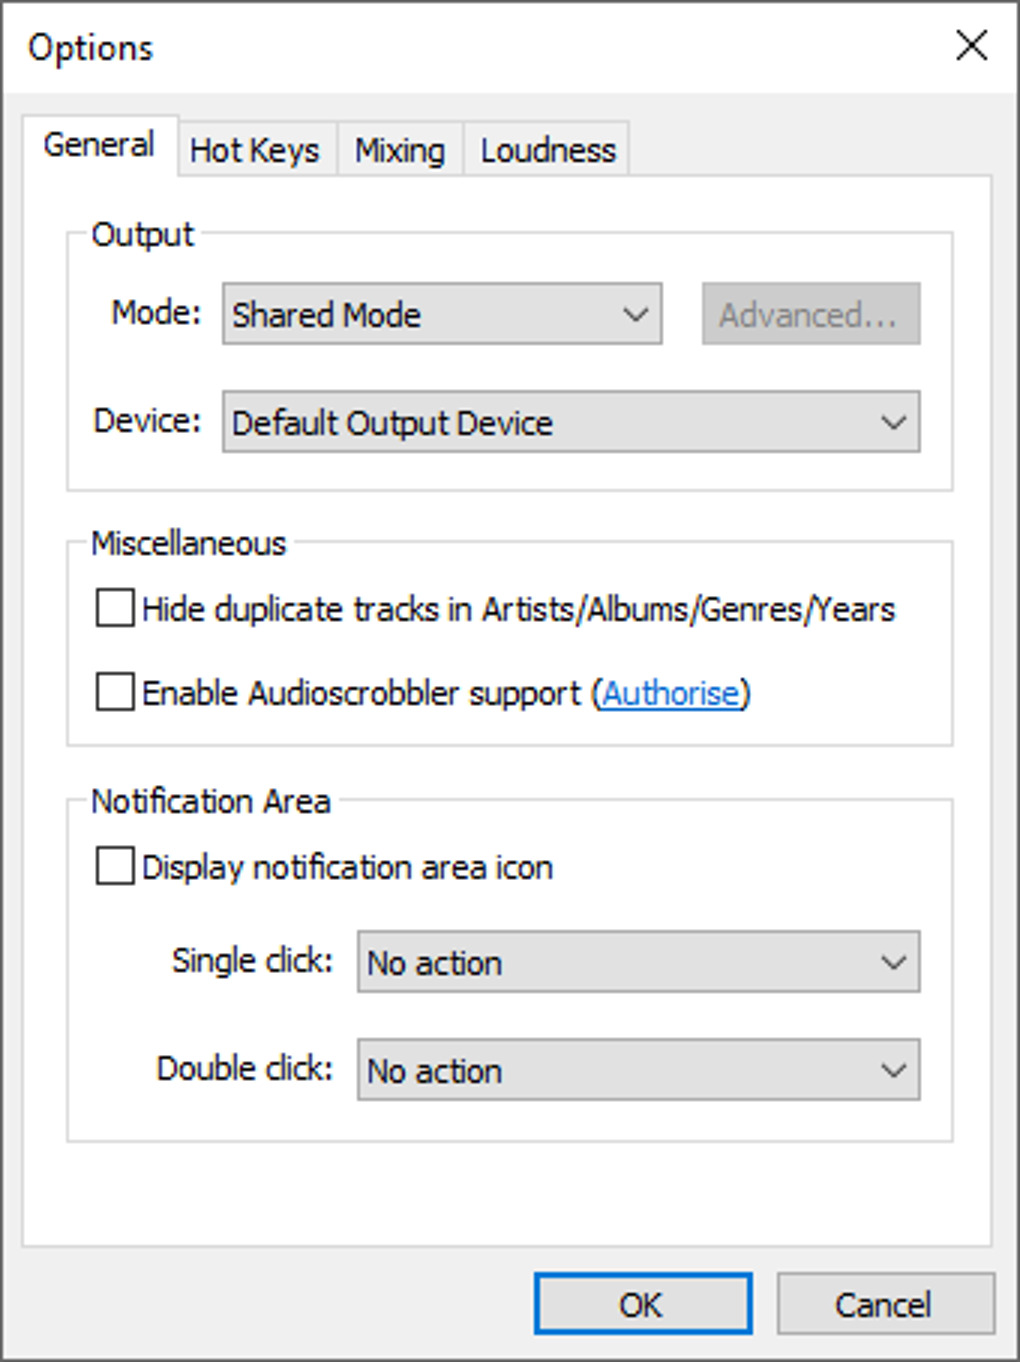Viewport: 1020px width, 1362px height.
Task: Click the Cancel button
Action: 885,1304
